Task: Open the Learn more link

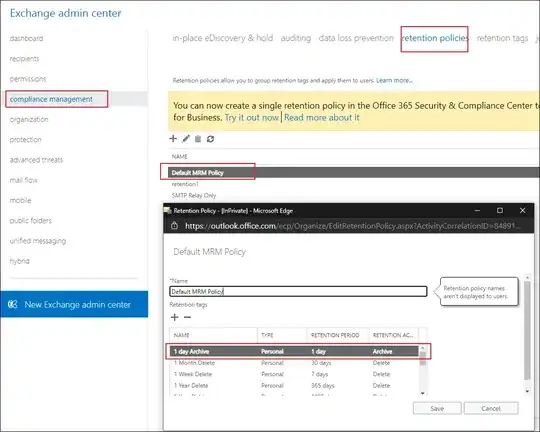Action: pyautogui.click(x=394, y=81)
